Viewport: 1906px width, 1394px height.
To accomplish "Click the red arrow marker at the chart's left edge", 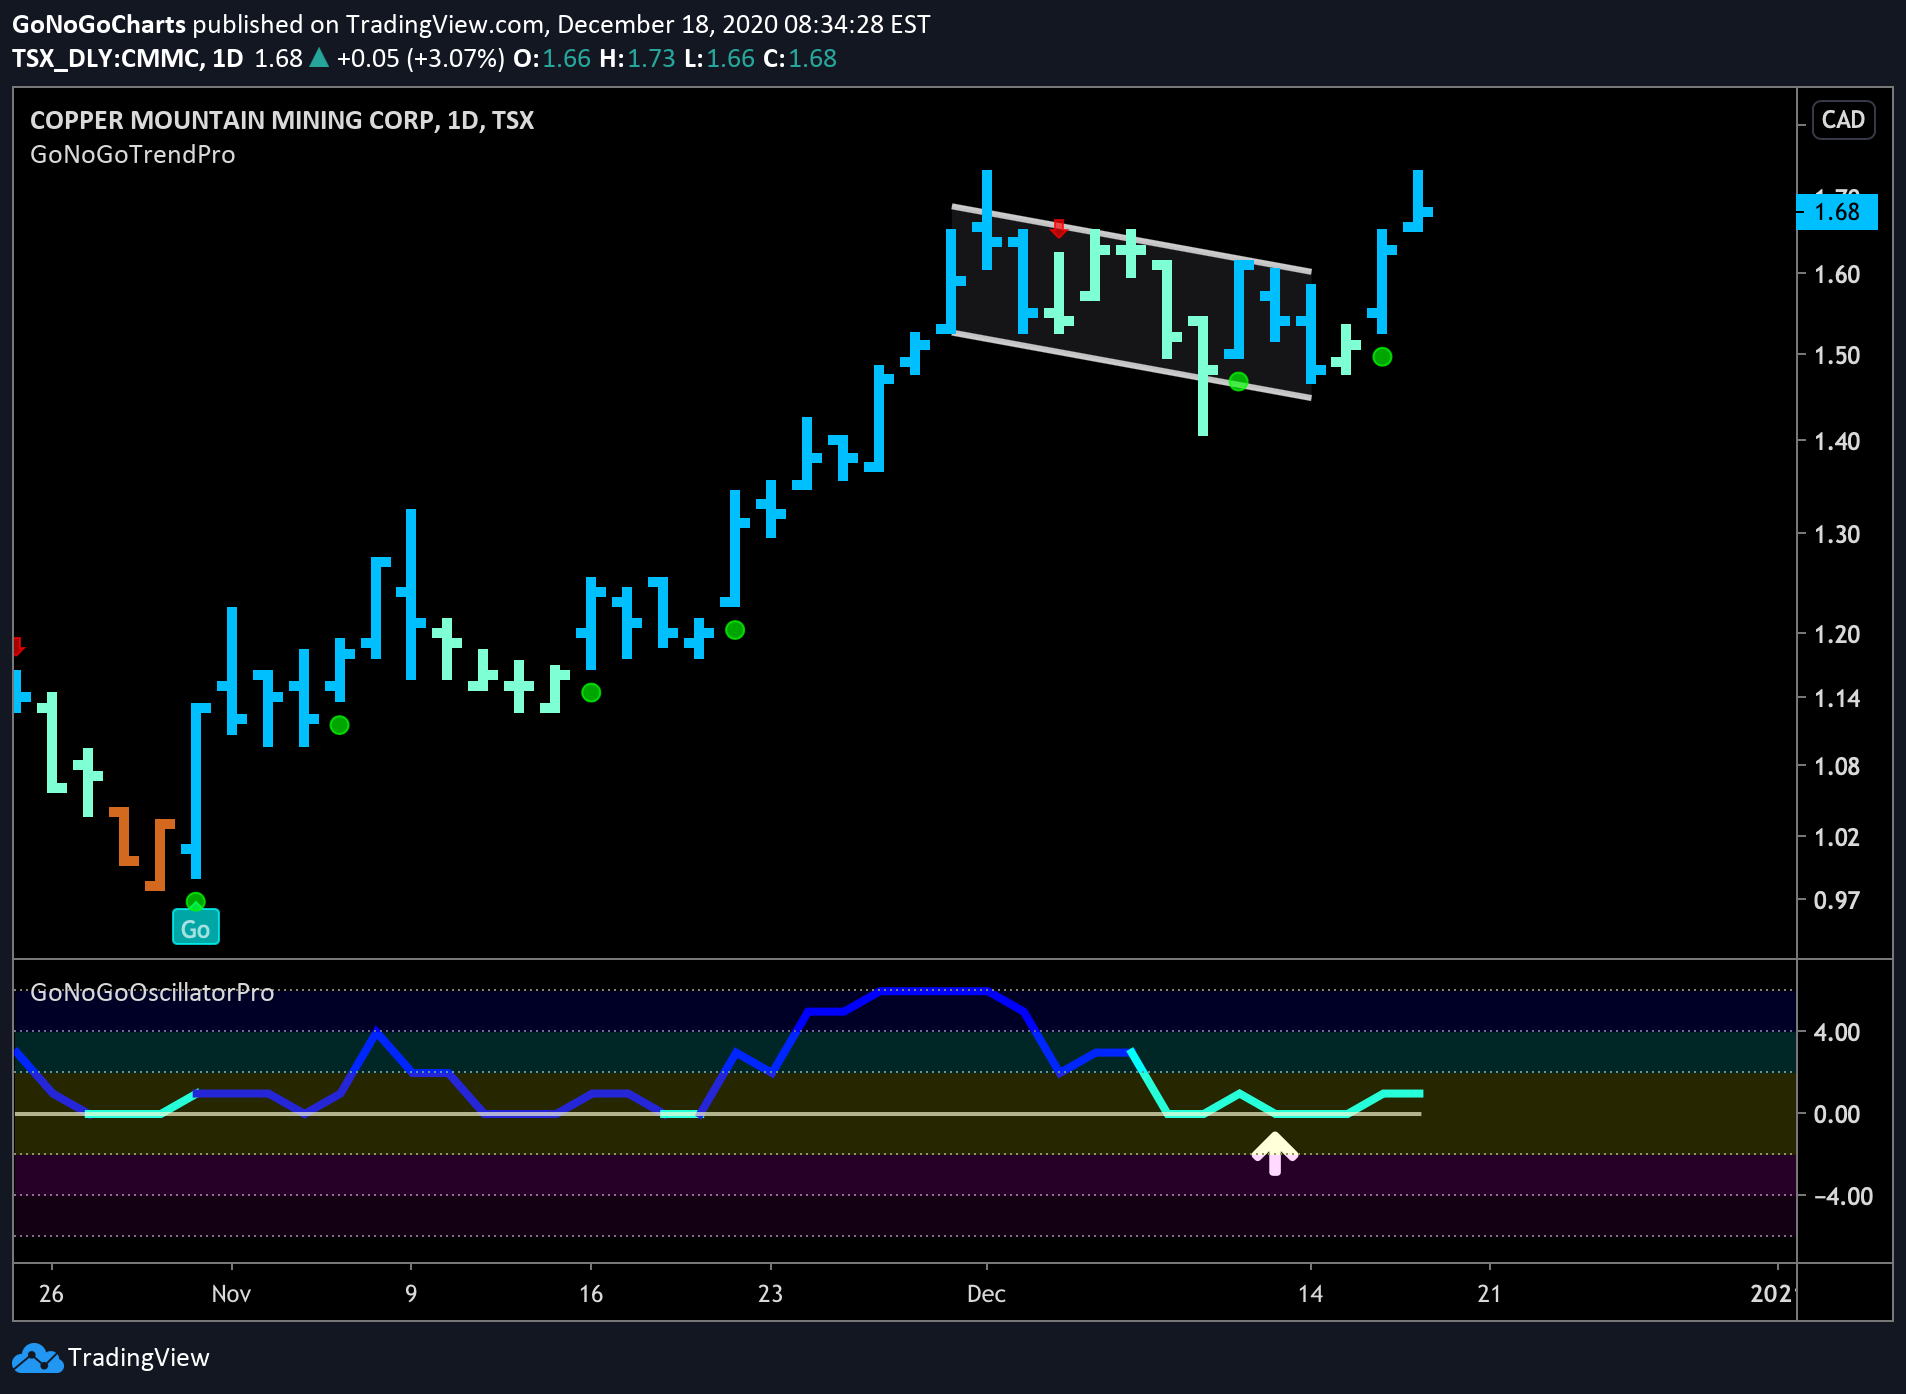I will point(17,646).
